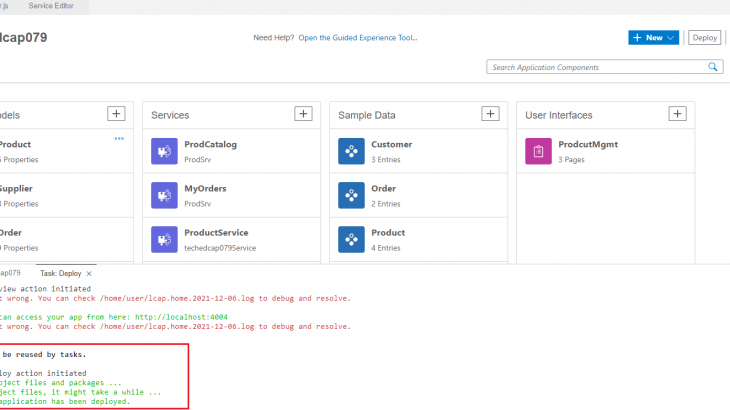Select the MyOrders service icon
This screenshot has height=410, width=730.
pyautogui.click(x=164, y=195)
